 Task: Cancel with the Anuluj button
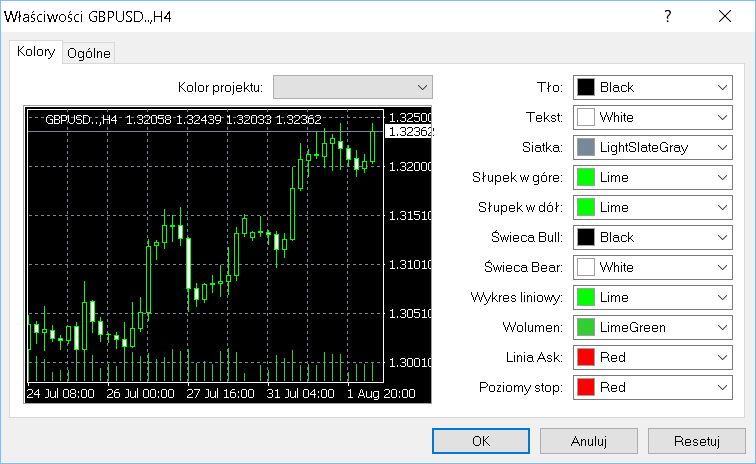click(589, 441)
